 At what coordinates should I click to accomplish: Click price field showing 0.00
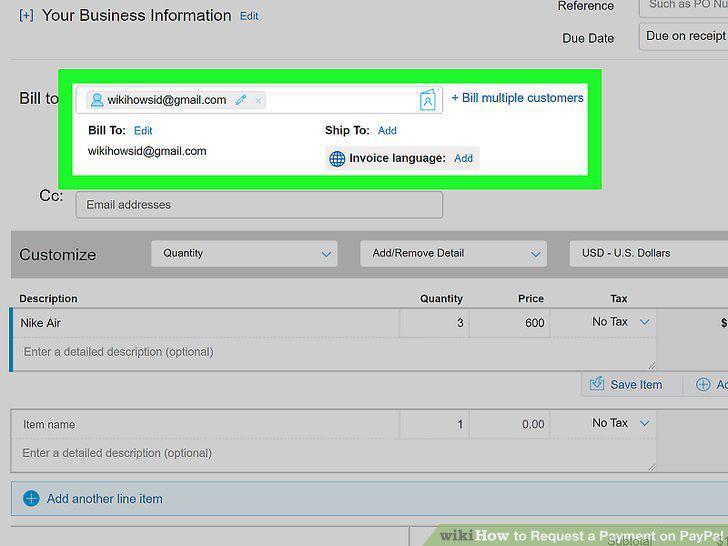pyautogui.click(x=510, y=424)
